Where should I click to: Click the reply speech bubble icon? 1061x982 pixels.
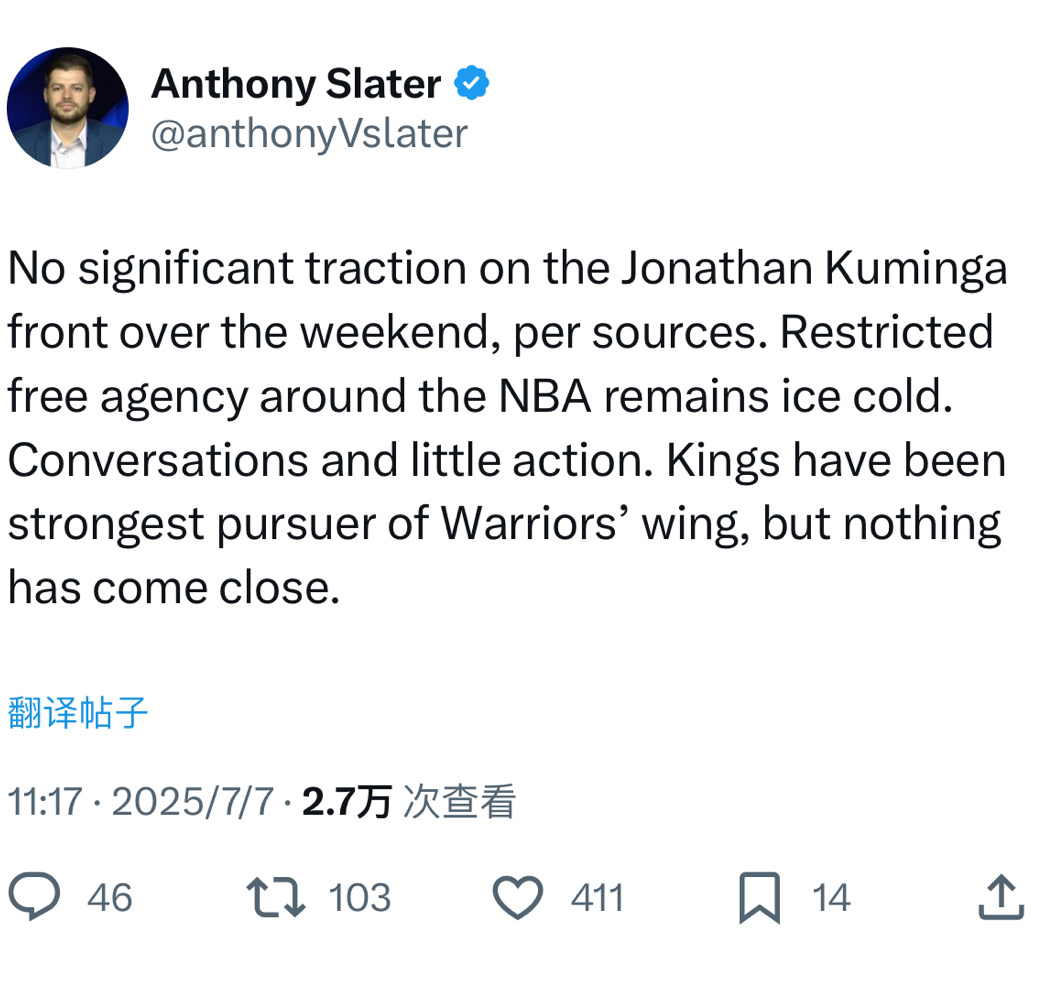[x=34, y=897]
